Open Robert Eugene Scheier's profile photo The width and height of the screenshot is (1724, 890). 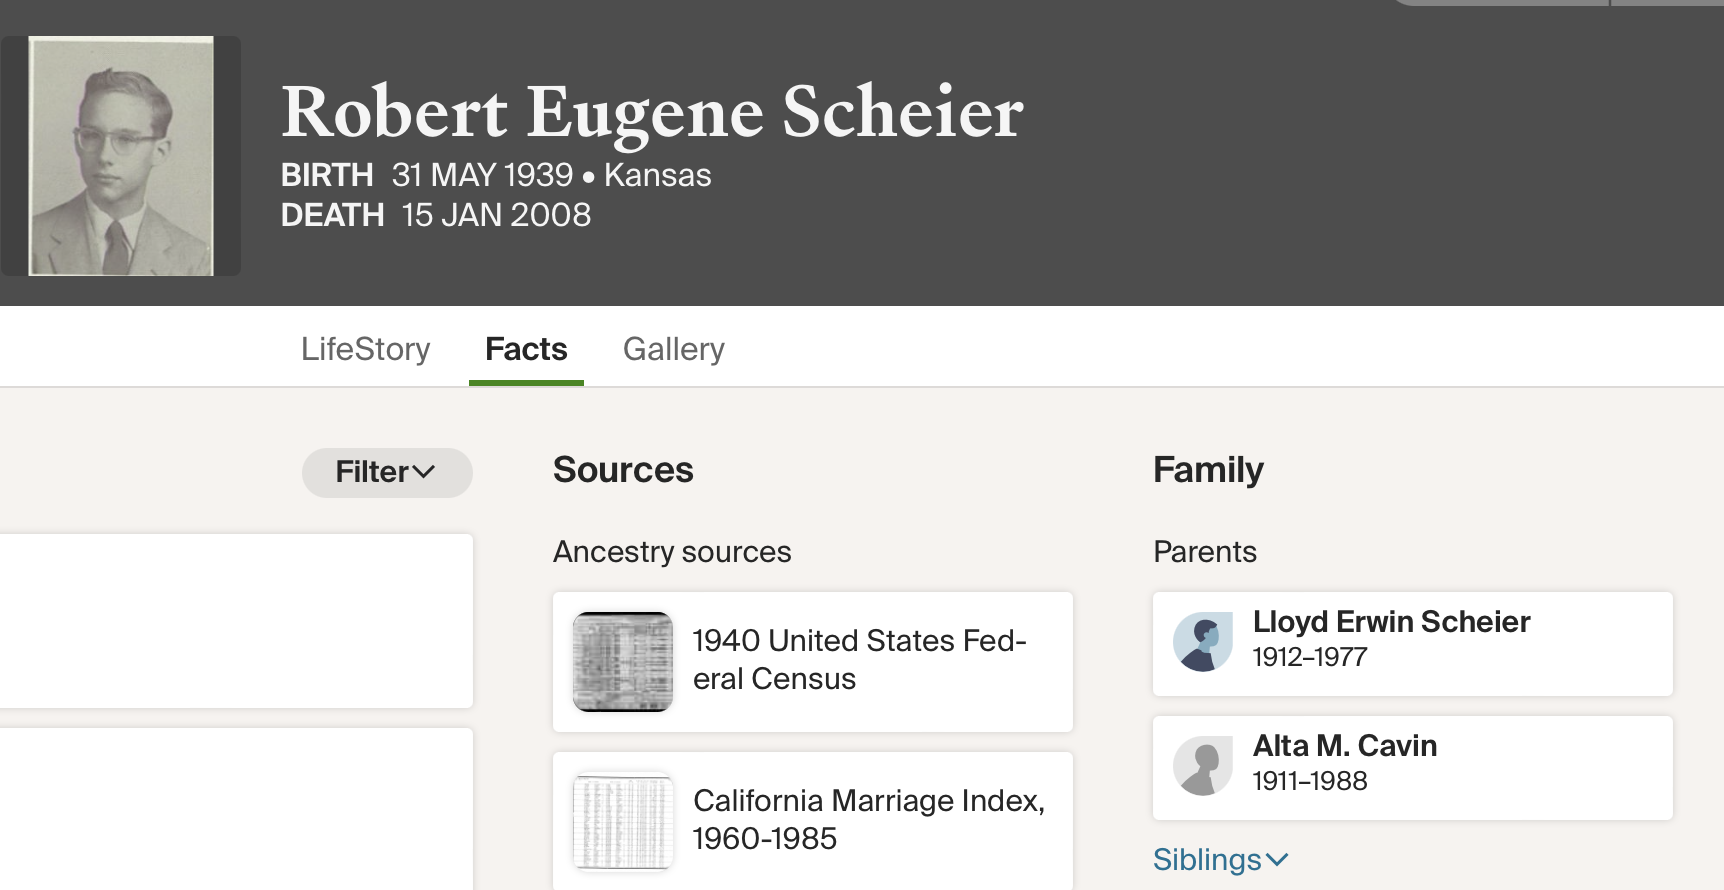coord(121,156)
